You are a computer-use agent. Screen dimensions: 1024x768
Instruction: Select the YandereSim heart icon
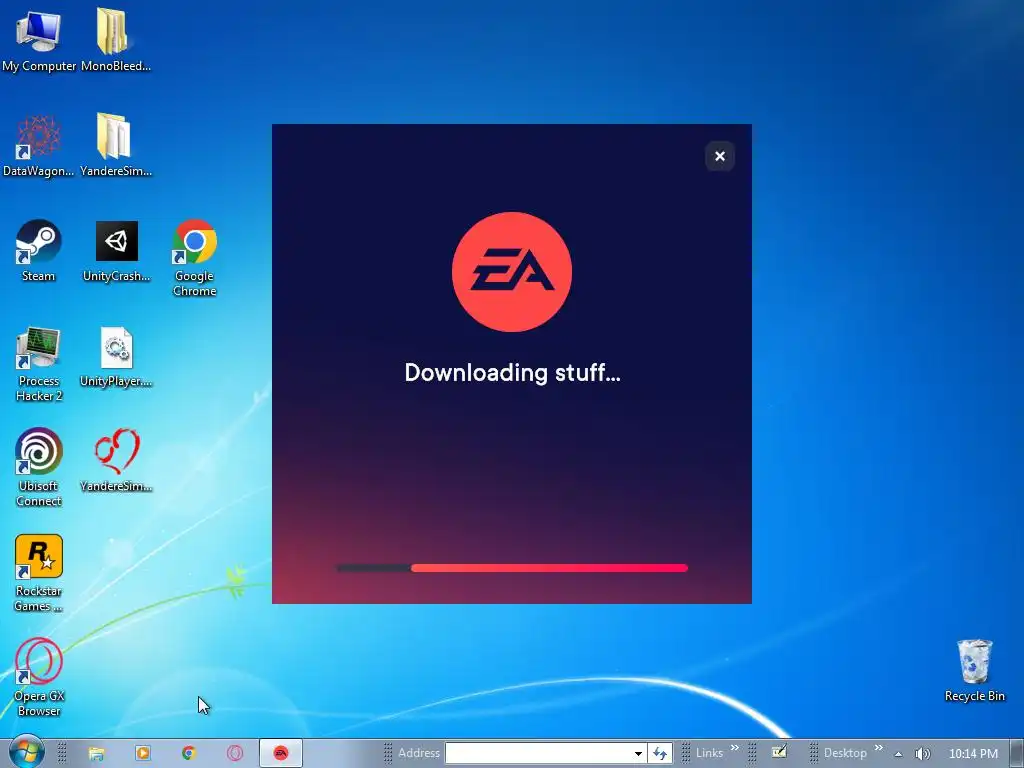pyautogui.click(x=116, y=460)
